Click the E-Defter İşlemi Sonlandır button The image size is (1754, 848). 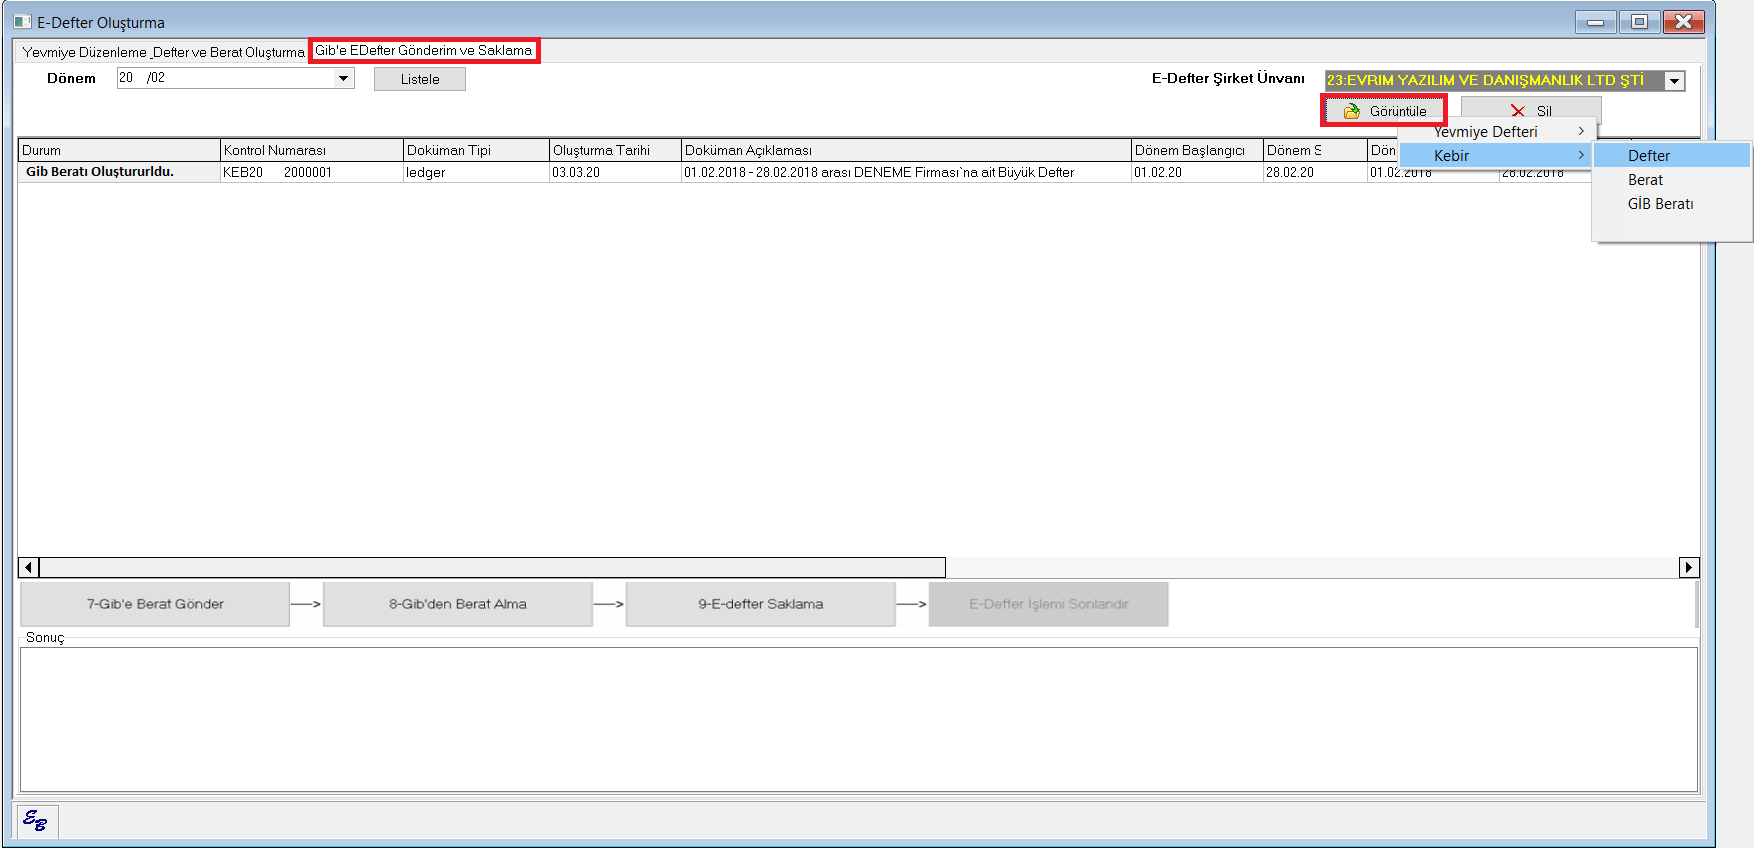pos(1049,604)
